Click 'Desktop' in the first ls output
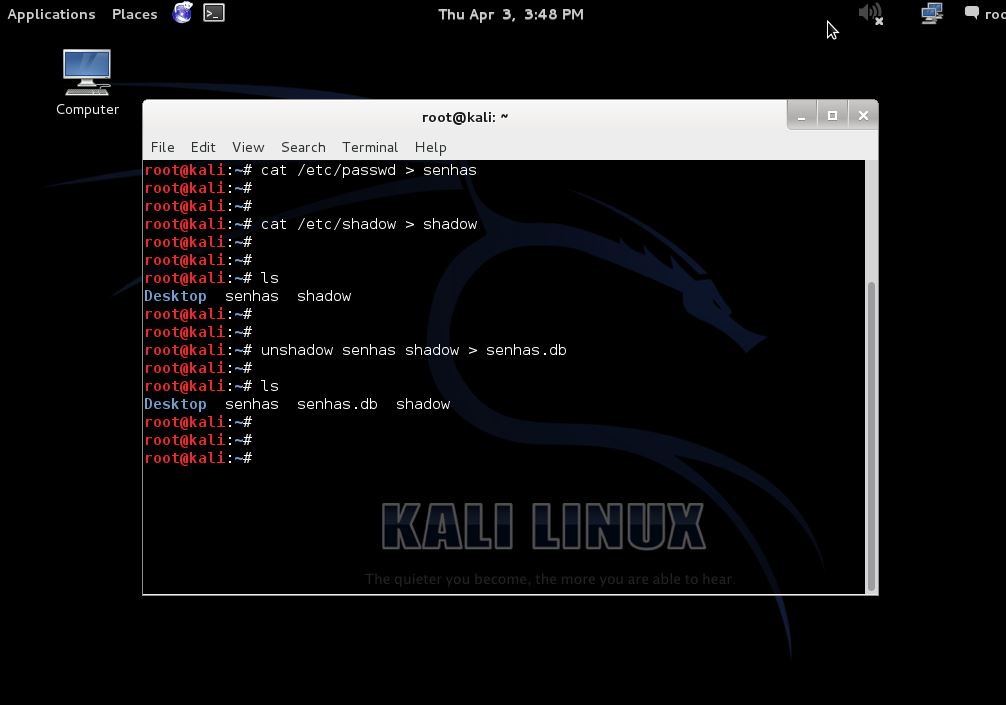This screenshot has width=1006, height=705. pos(175,296)
